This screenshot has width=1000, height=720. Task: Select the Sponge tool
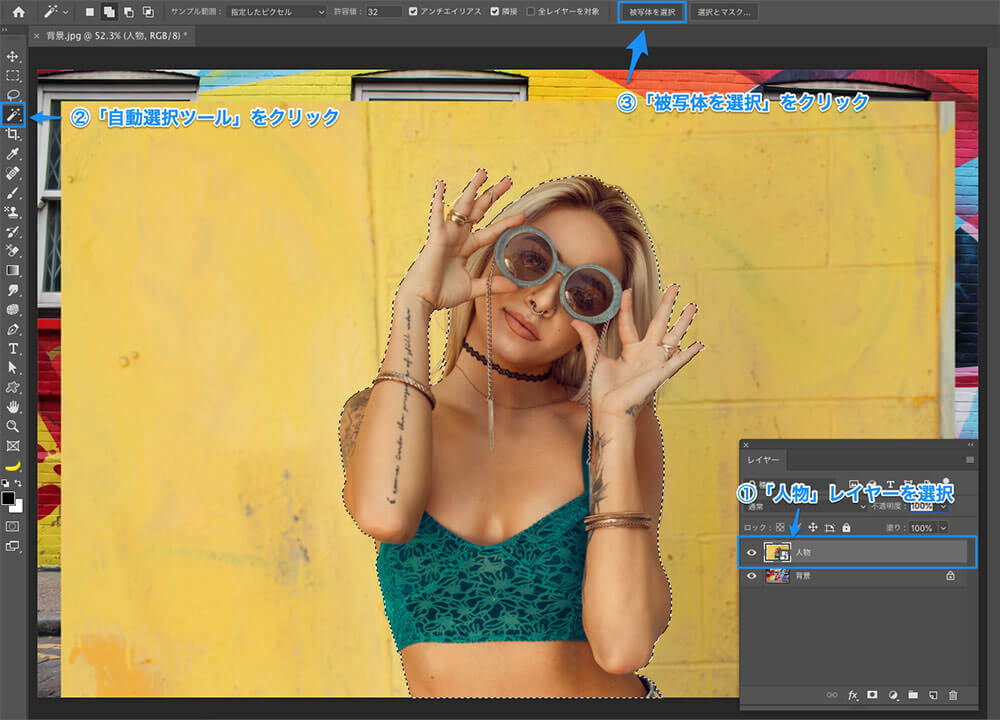pos(13,310)
